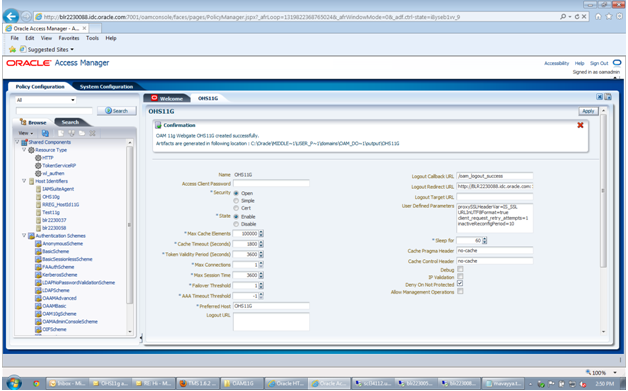Click the tree panel vertical scrollbar
628x391 pixels.
(129, 224)
